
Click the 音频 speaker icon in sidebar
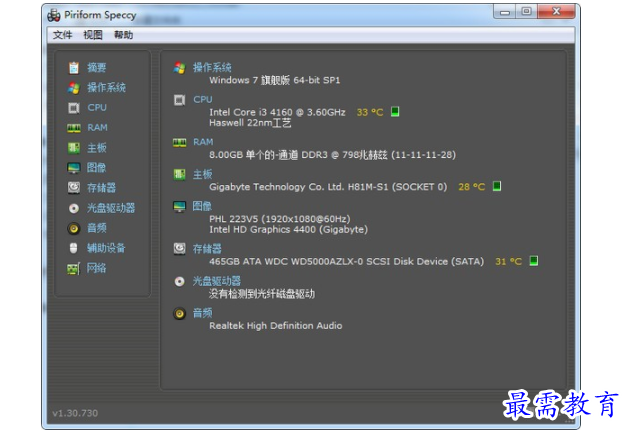tap(74, 228)
